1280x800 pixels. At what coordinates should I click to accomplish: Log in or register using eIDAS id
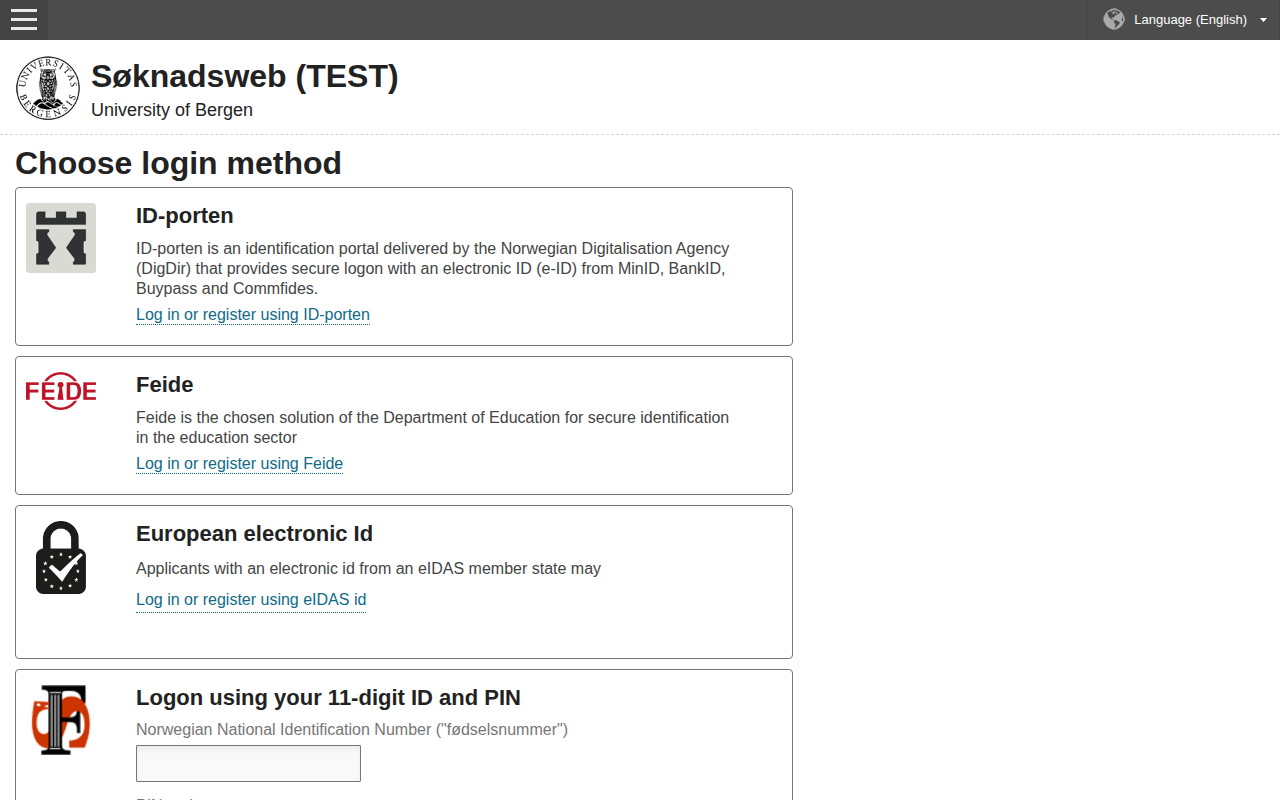click(250, 599)
